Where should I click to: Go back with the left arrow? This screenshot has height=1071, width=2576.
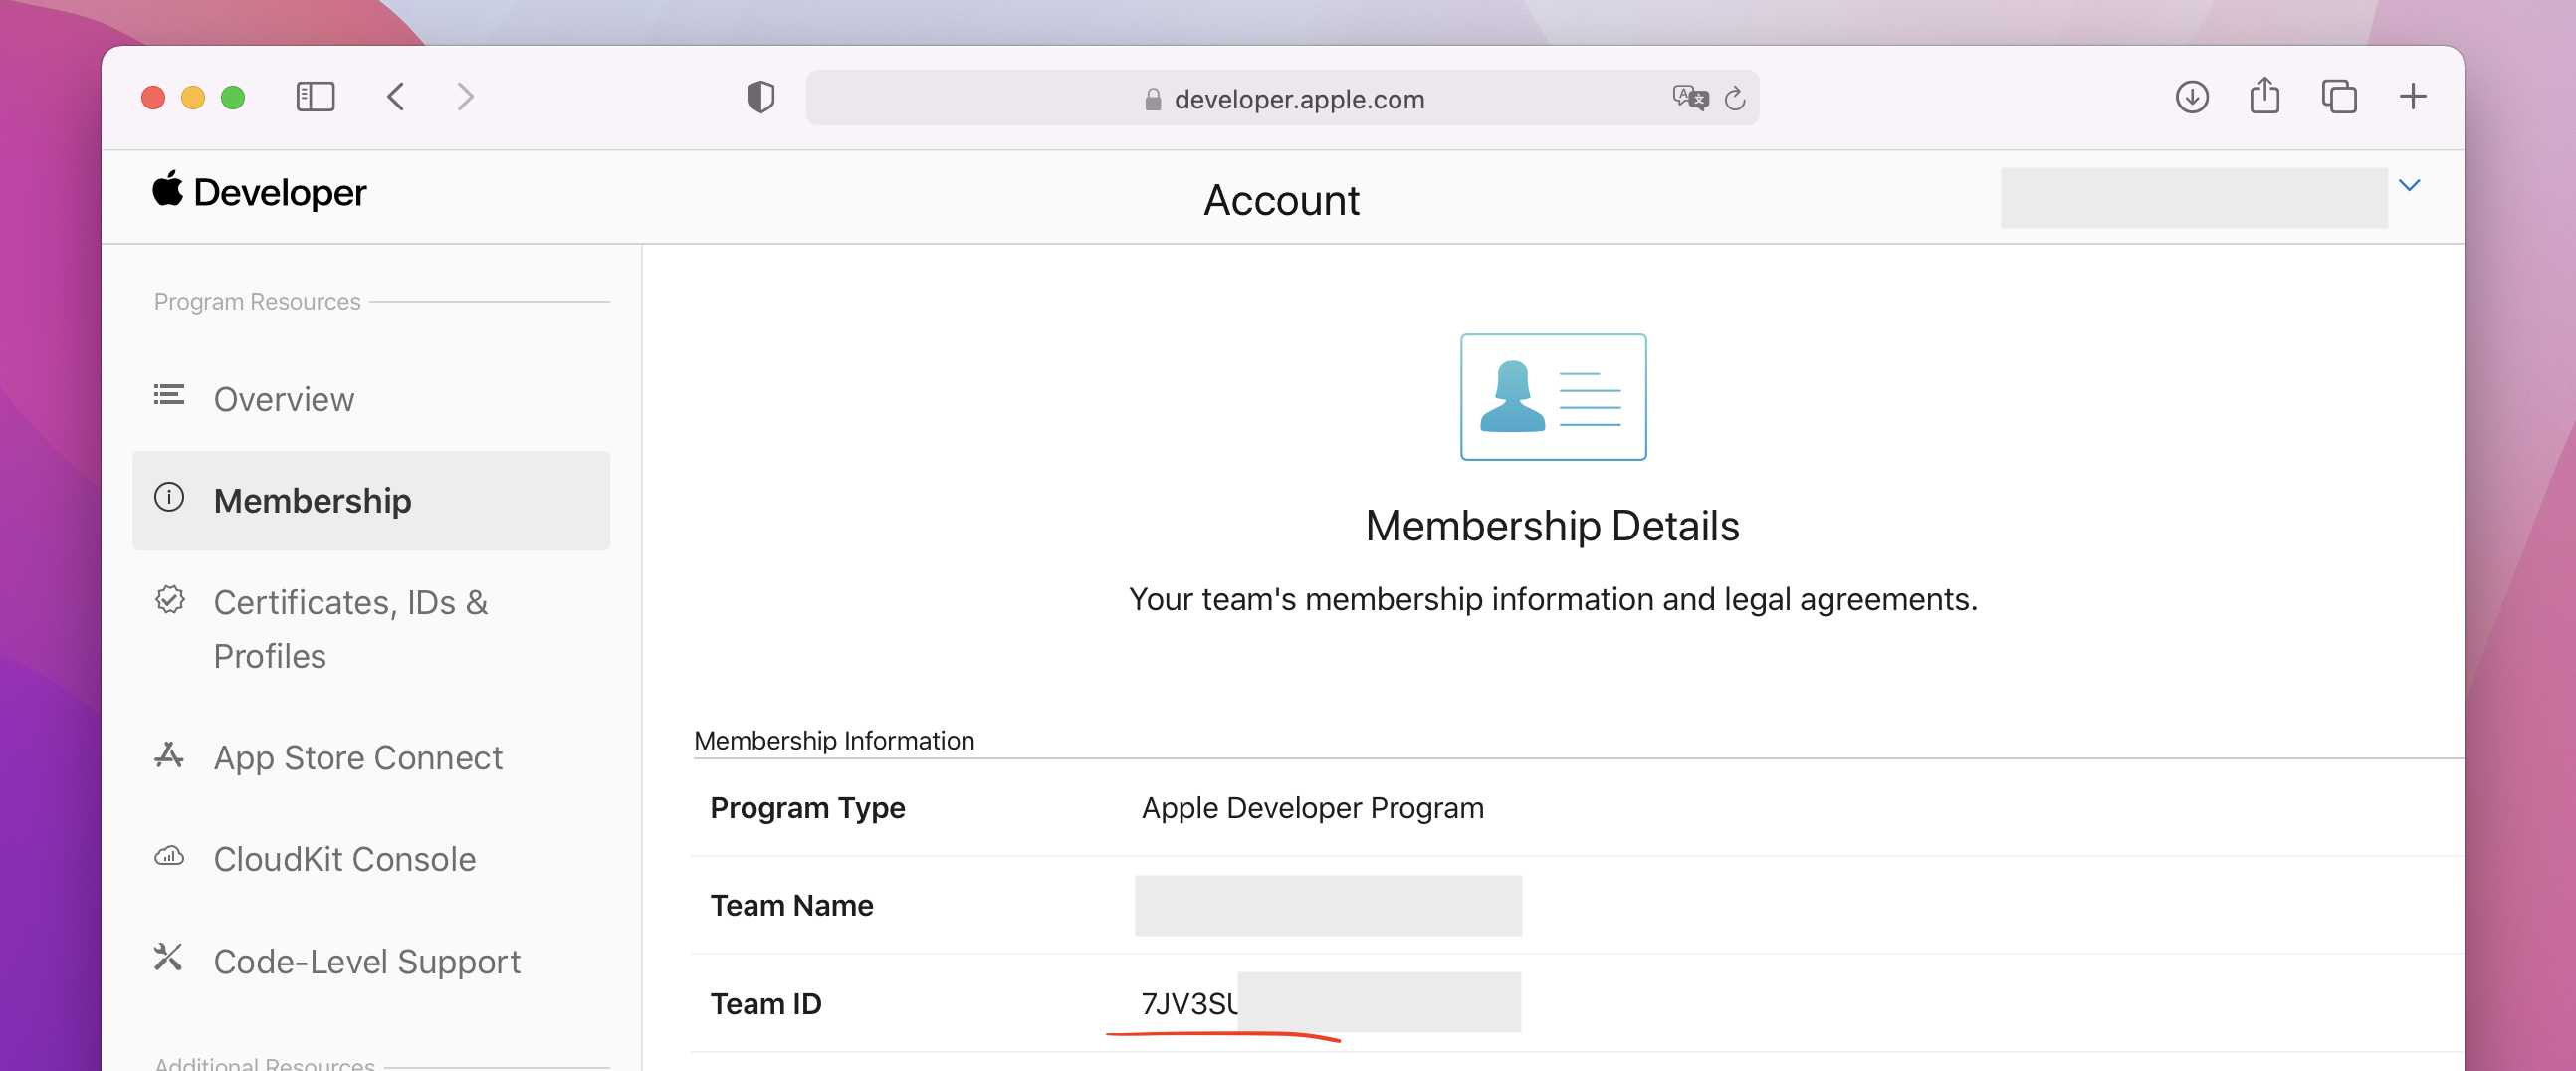[396, 97]
